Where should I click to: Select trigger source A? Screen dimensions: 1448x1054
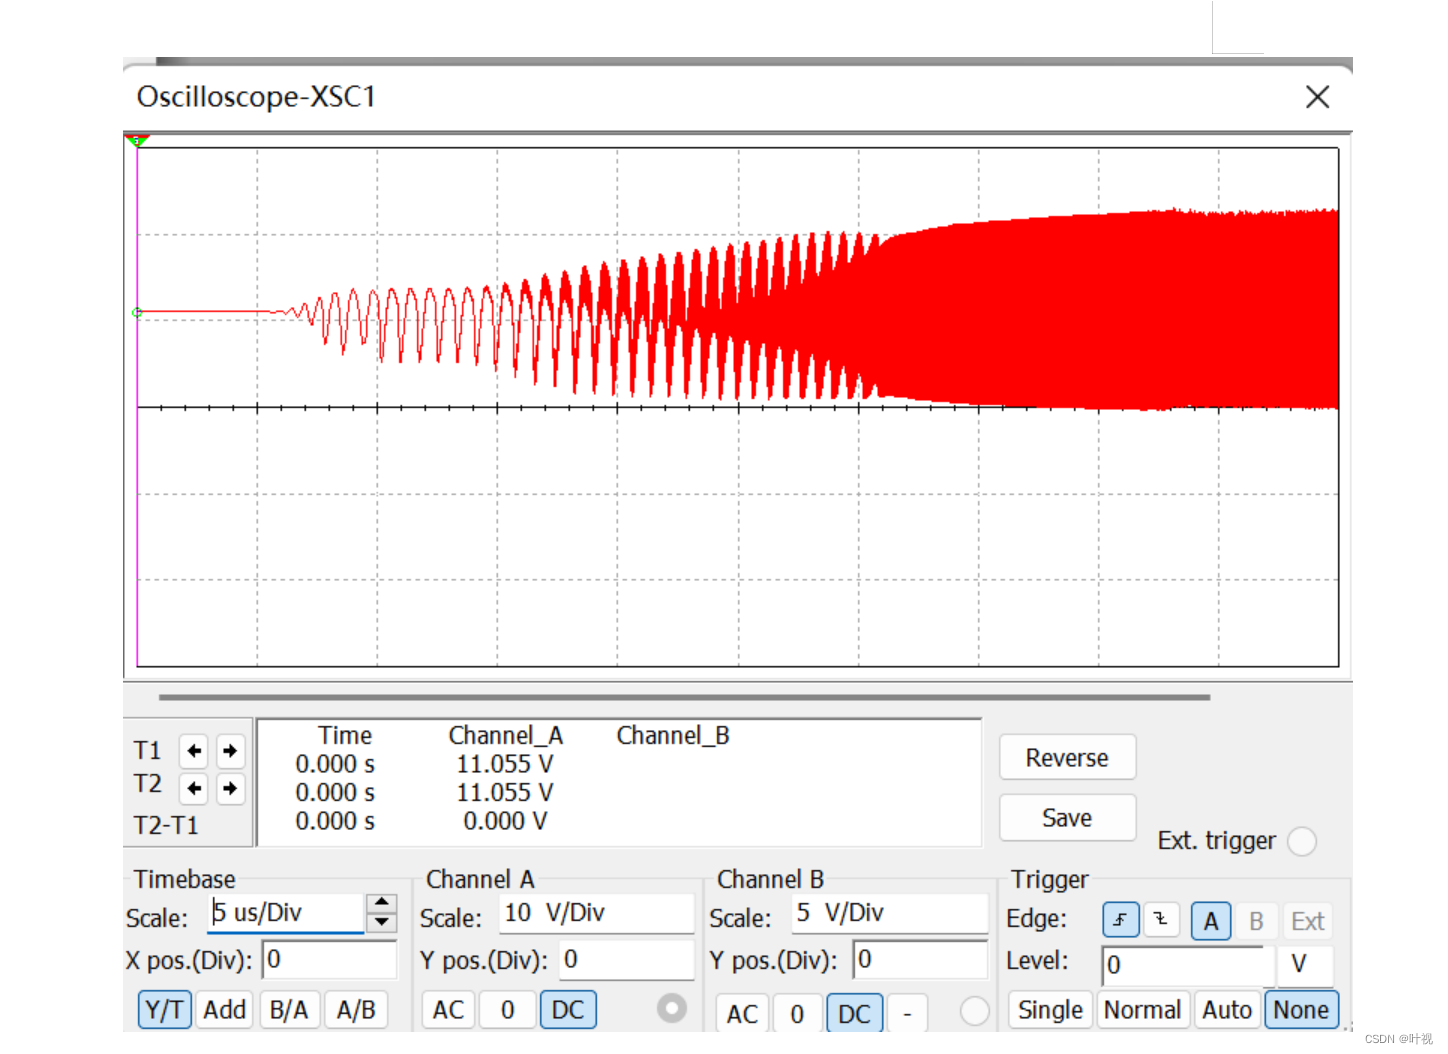(x=1211, y=921)
